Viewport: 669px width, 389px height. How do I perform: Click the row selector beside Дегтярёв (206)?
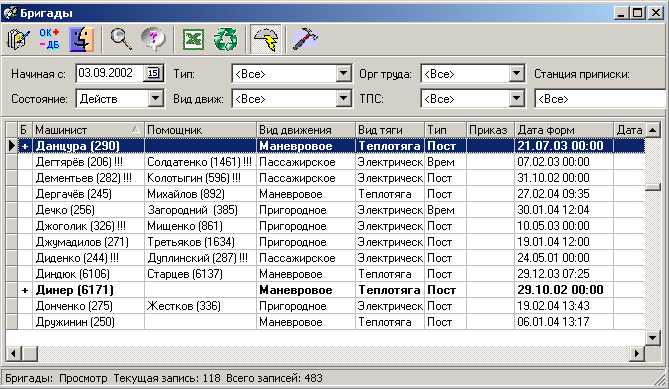tap(12, 162)
